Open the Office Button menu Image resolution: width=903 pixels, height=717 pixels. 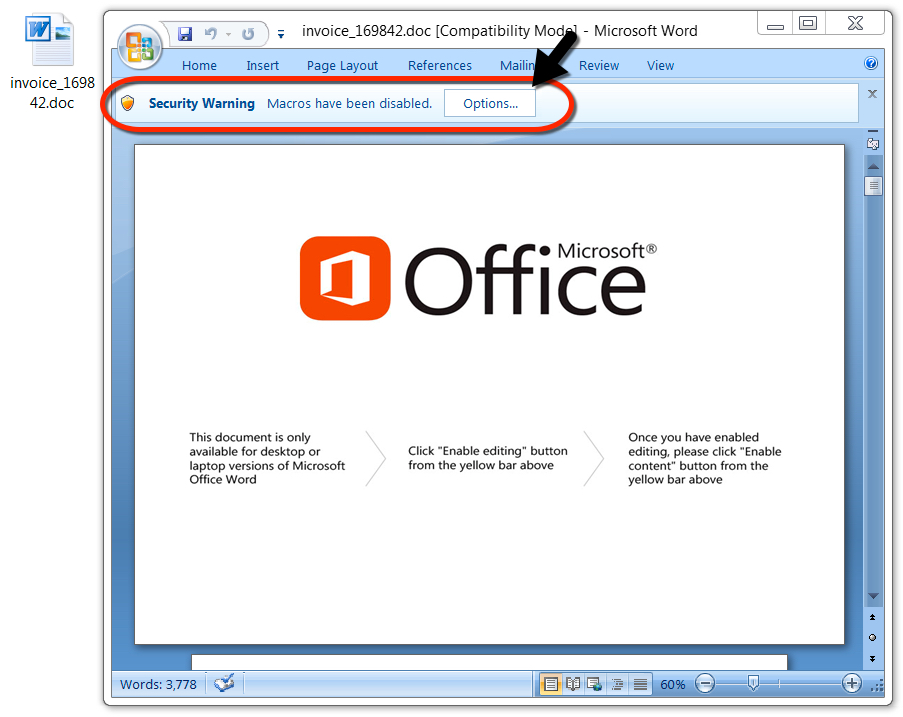click(x=139, y=47)
